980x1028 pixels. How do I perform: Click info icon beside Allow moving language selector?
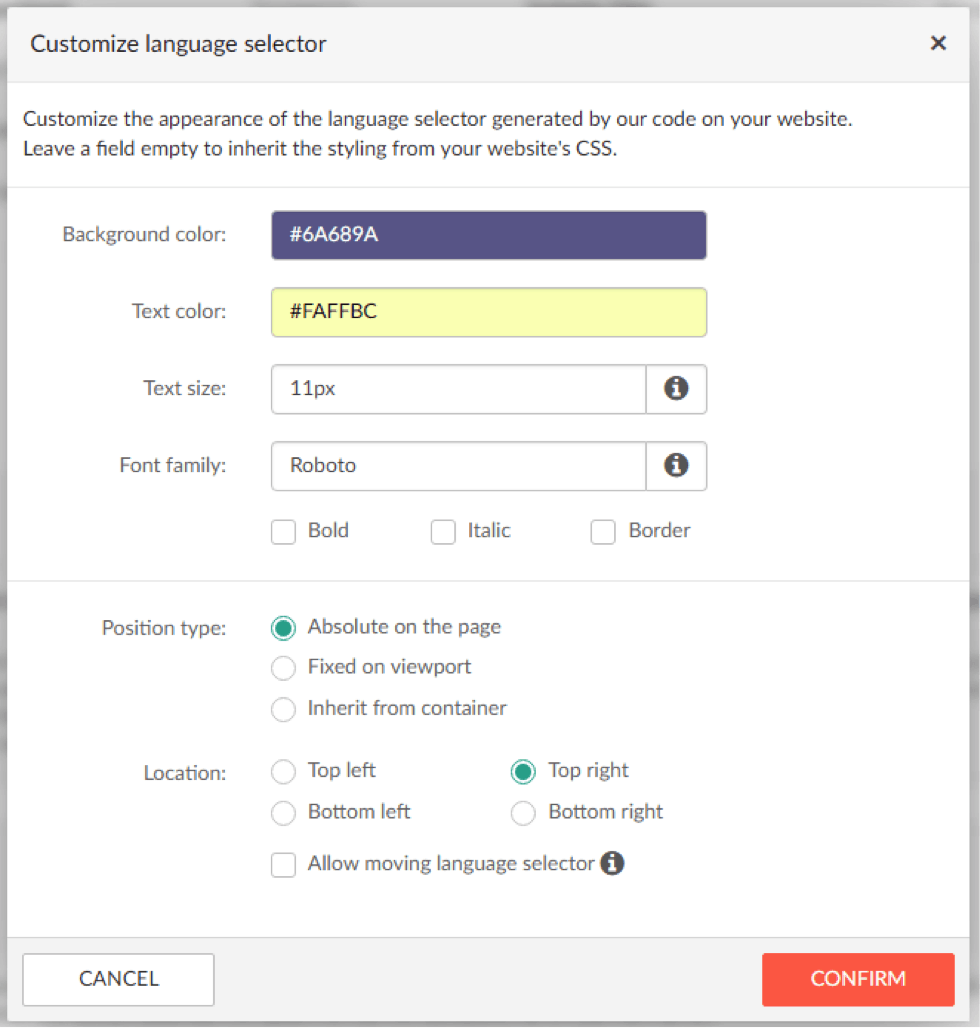[x=612, y=863]
